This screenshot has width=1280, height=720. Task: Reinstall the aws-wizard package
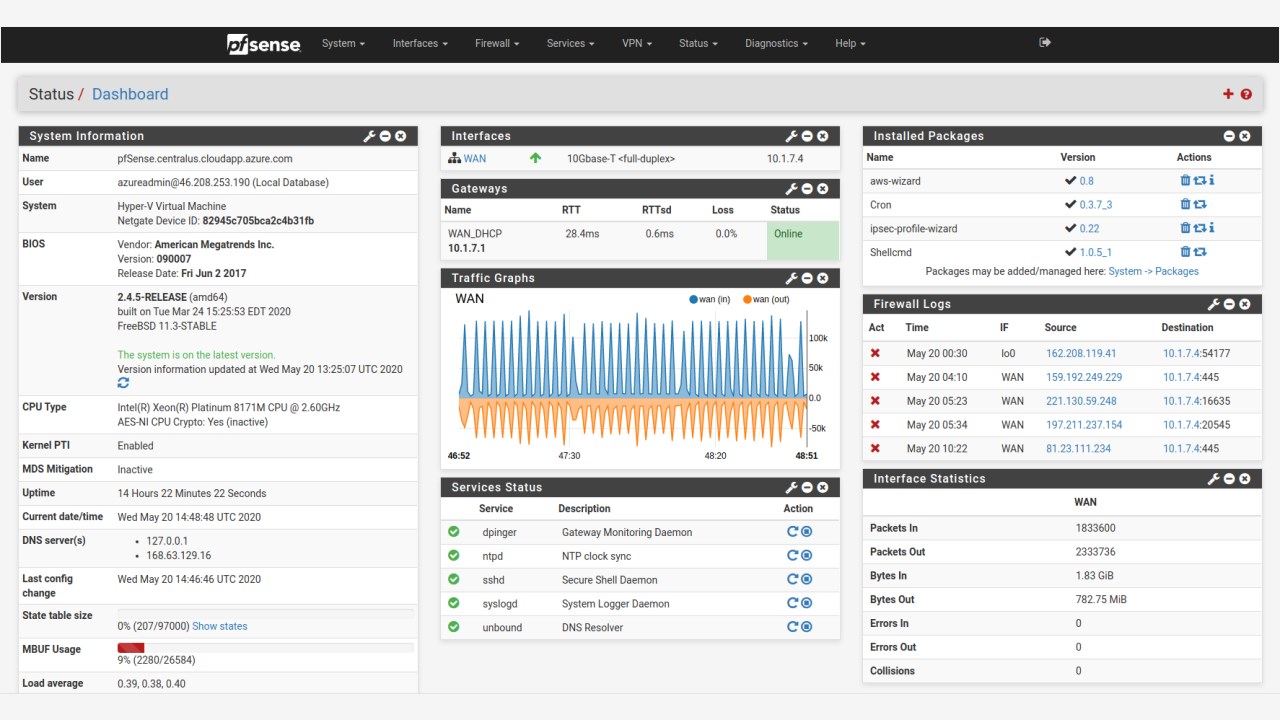coord(1200,181)
